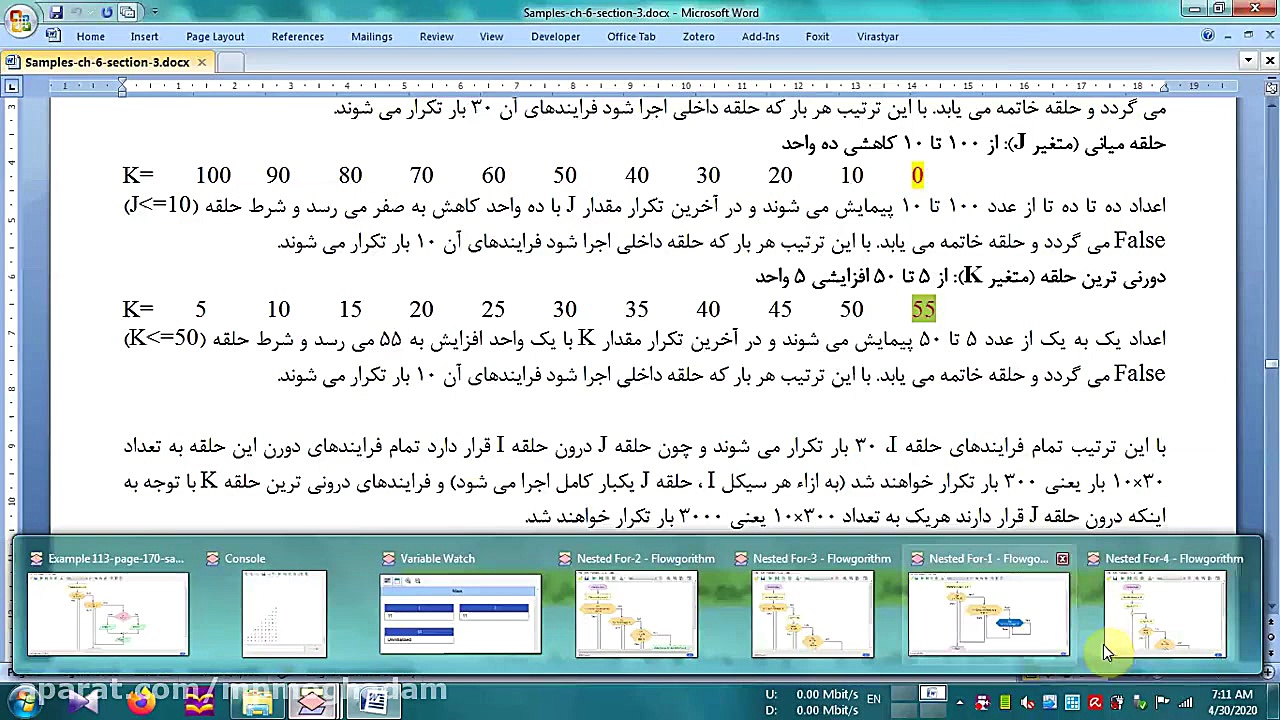Open the References ribbon tab
1280x720 pixels.
pyautogui.click(x=297, y=37)
